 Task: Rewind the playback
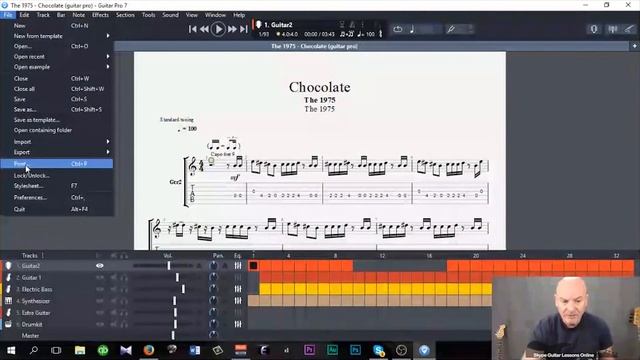[204, 29]
